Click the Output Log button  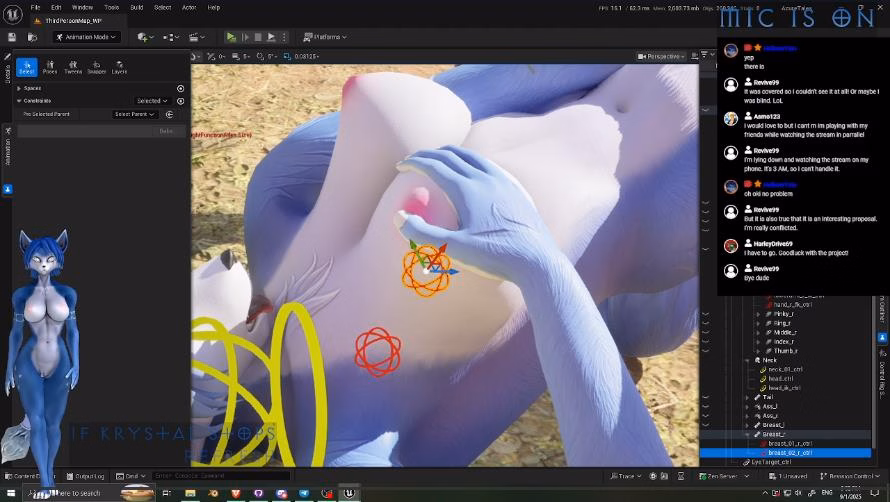(87, 476)
